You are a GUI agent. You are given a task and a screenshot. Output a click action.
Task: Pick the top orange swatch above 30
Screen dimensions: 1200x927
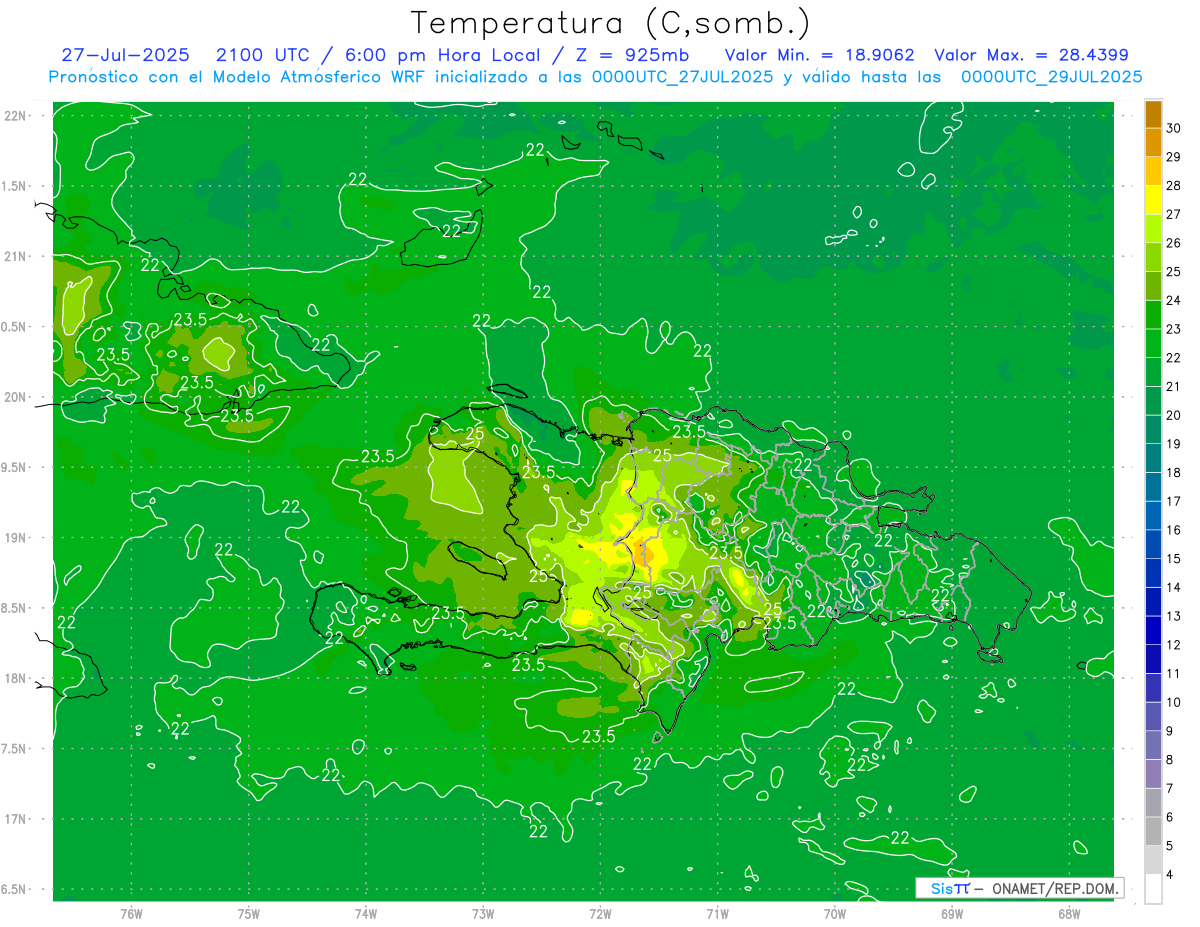pos(1154,114)
